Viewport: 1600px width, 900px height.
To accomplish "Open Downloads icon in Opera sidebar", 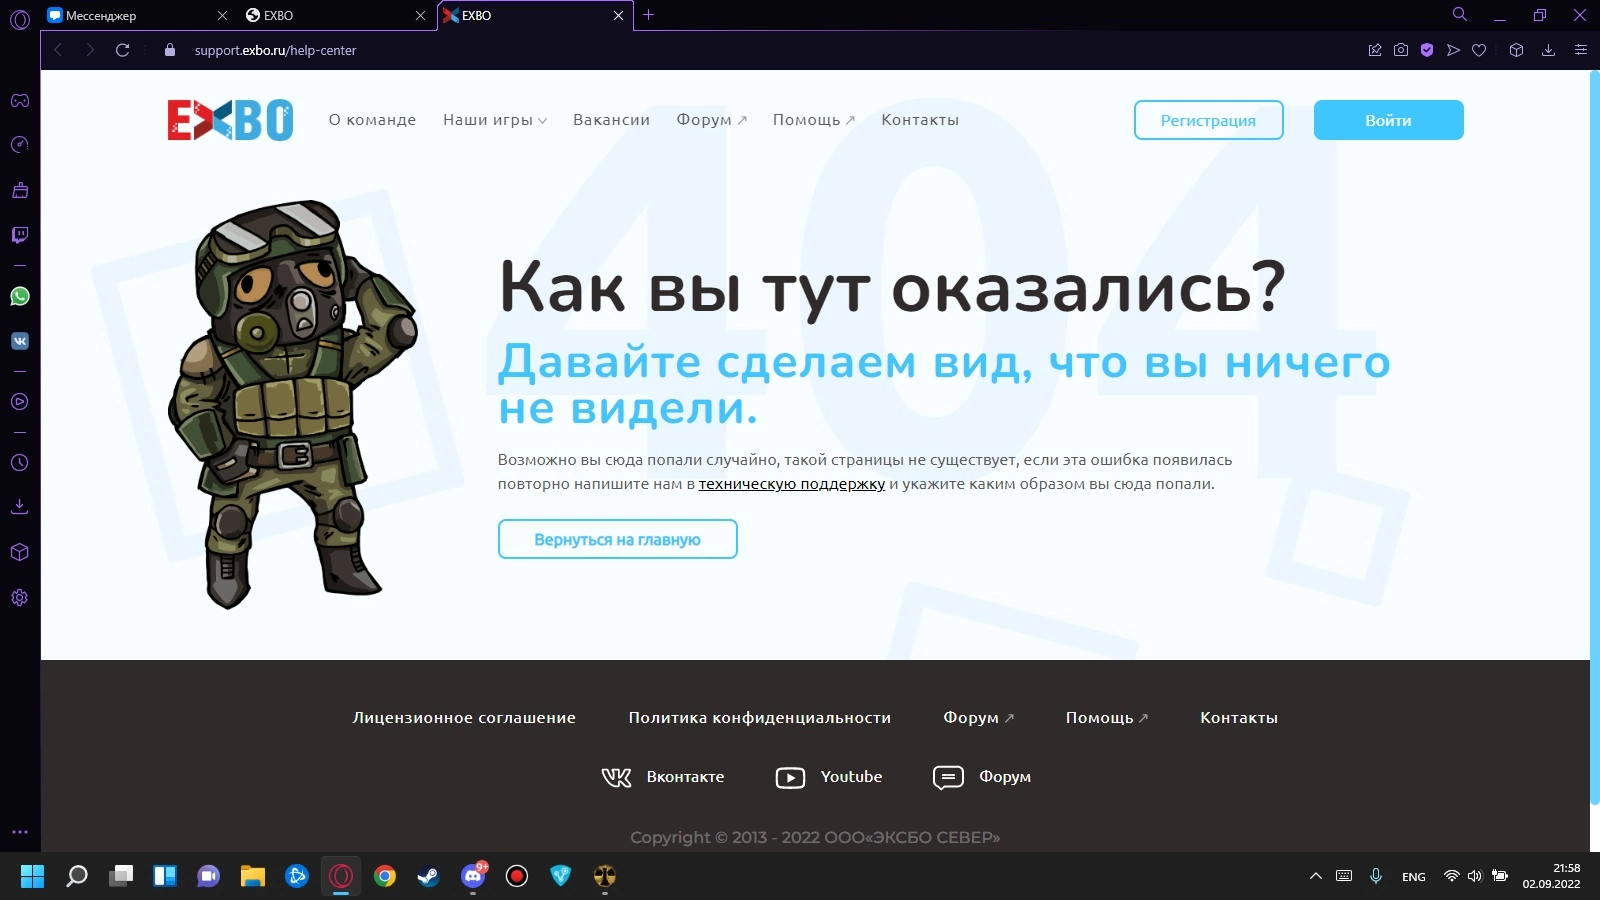I will 20,507.
